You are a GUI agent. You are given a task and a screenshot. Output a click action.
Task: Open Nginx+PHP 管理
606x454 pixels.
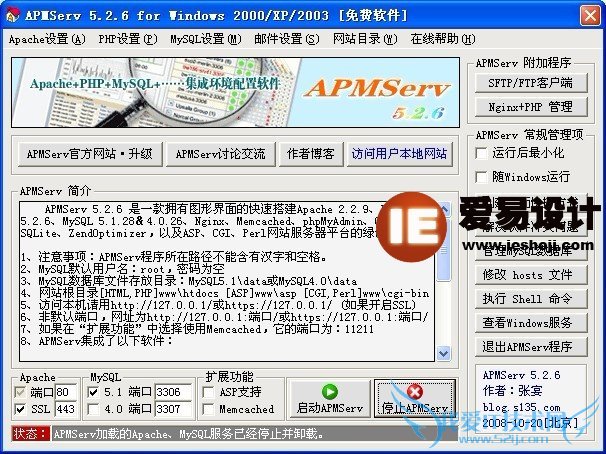click(531, 107)
